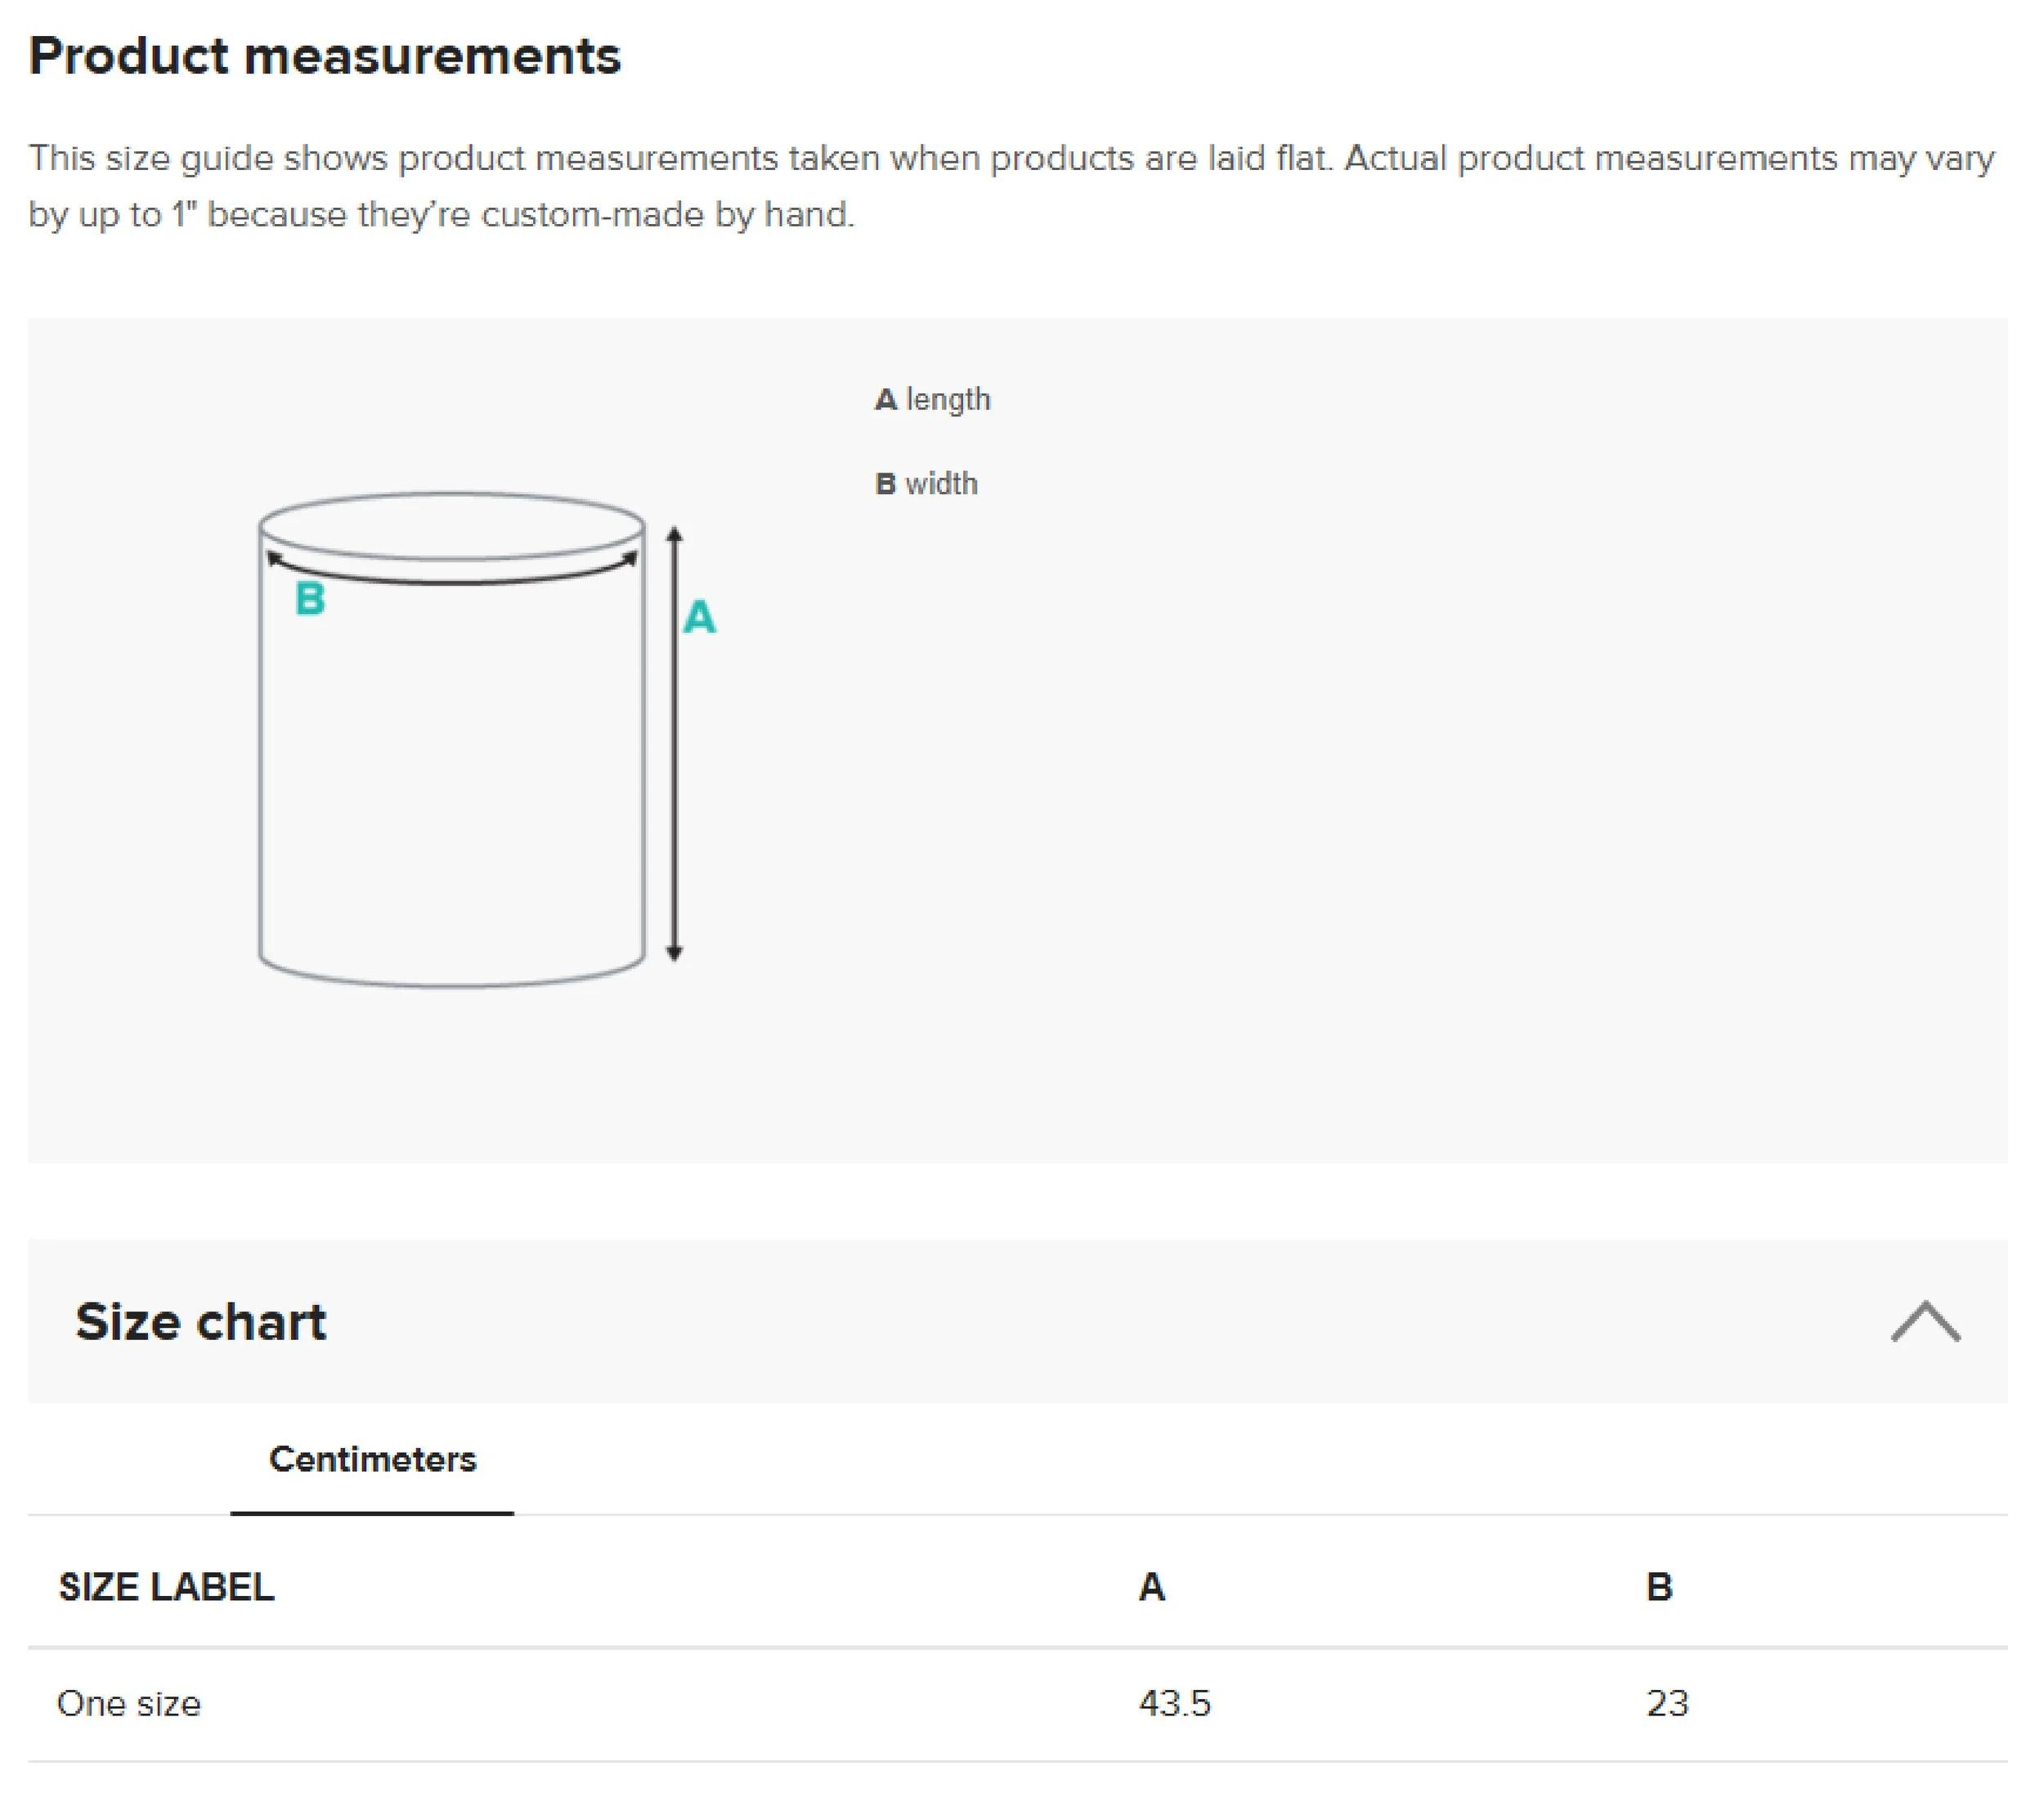Click the Size chart header title

coord(201,1322)
